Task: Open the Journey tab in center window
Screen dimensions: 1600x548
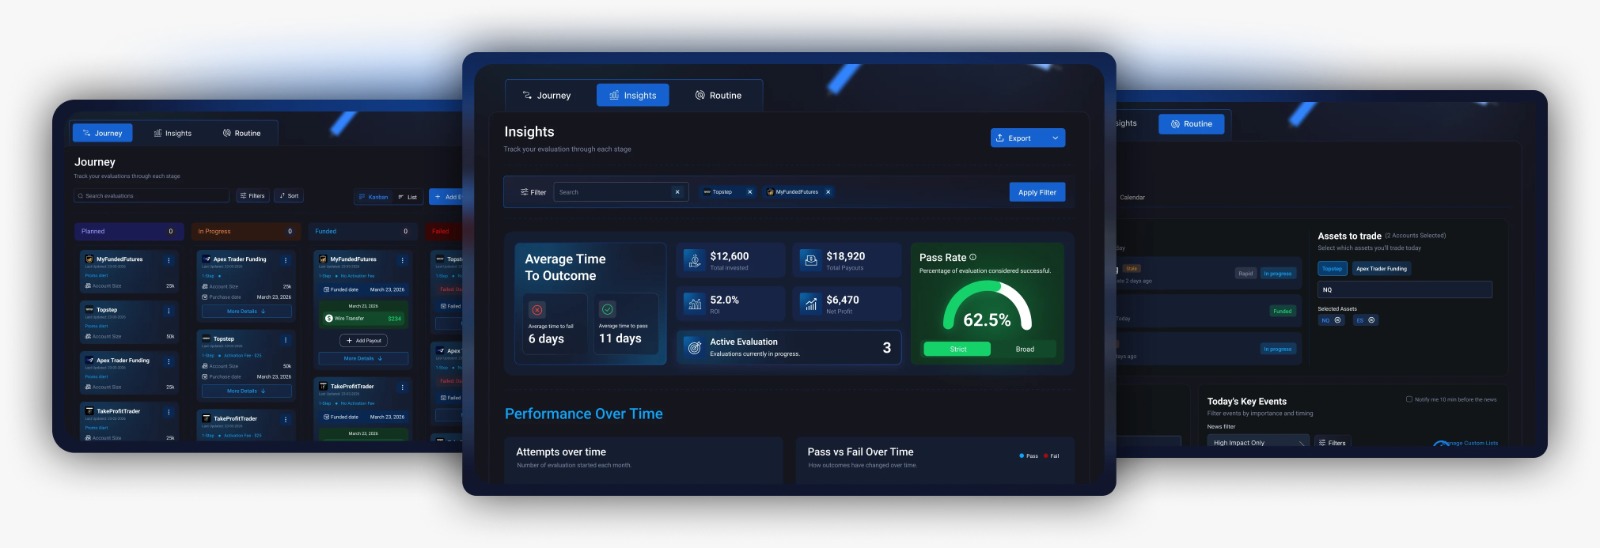Action: coord(547,95)
